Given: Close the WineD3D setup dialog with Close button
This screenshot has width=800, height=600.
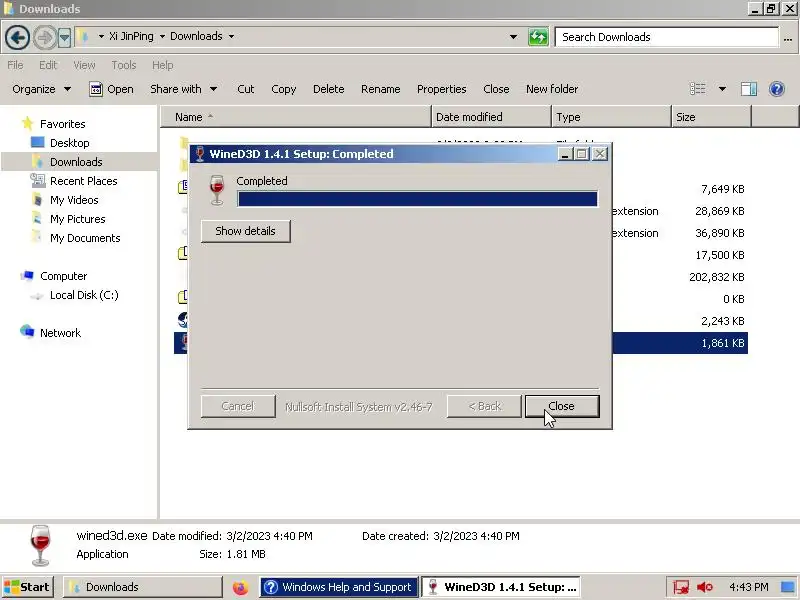Looking at the screenshot, I should click(562, 406).
